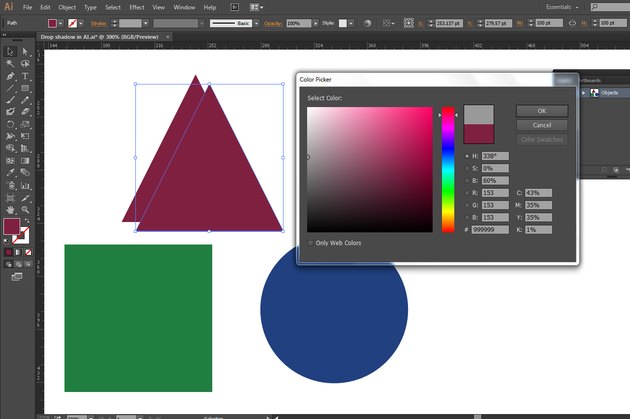Image resolution: width=630 pixels, height=419 pixels.
Task: Select the G green radio button
Action: click(467, 205)
